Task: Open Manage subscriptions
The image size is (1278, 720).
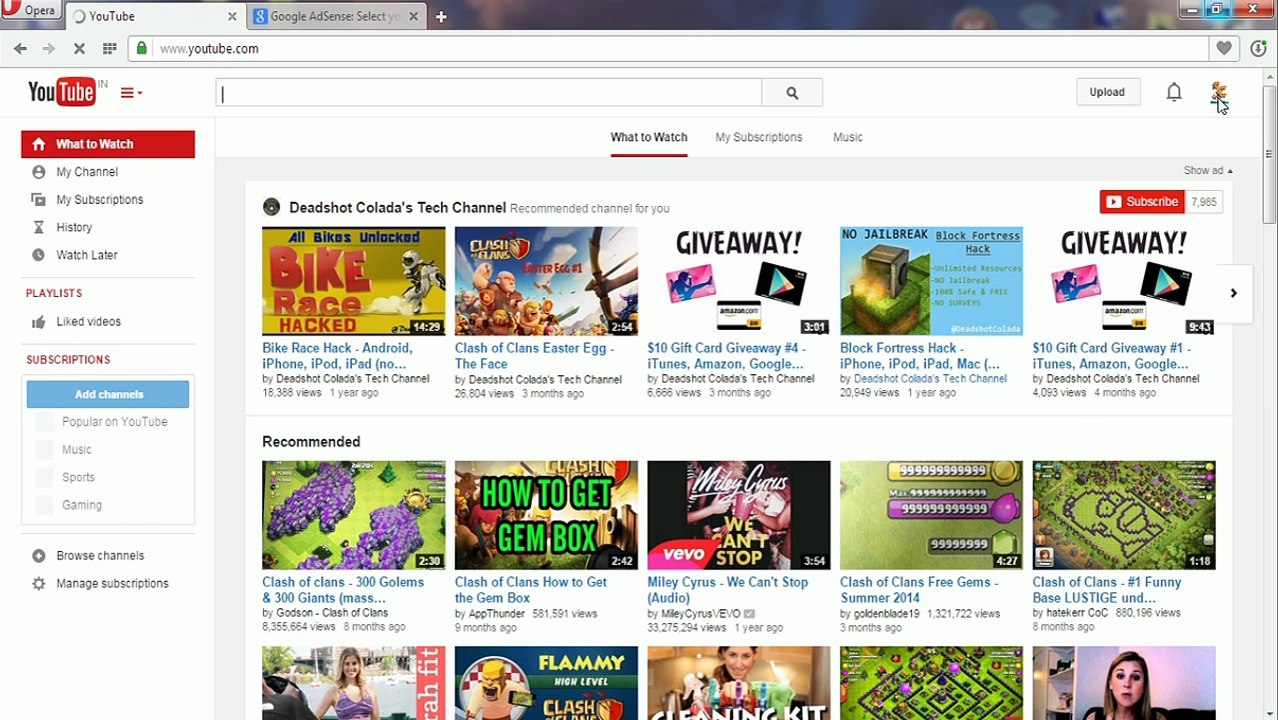Action: [112, 584]
